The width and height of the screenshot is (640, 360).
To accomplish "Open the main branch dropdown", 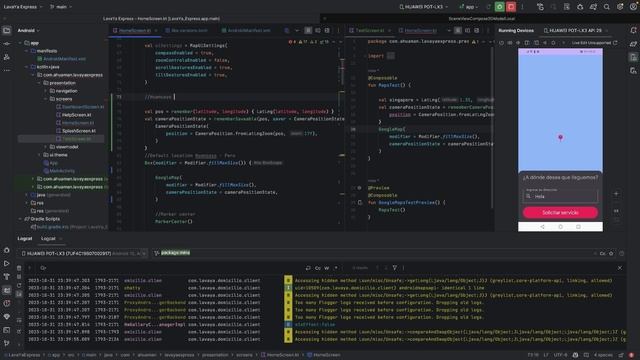I will pyautogui.click(x=61, y=7).
